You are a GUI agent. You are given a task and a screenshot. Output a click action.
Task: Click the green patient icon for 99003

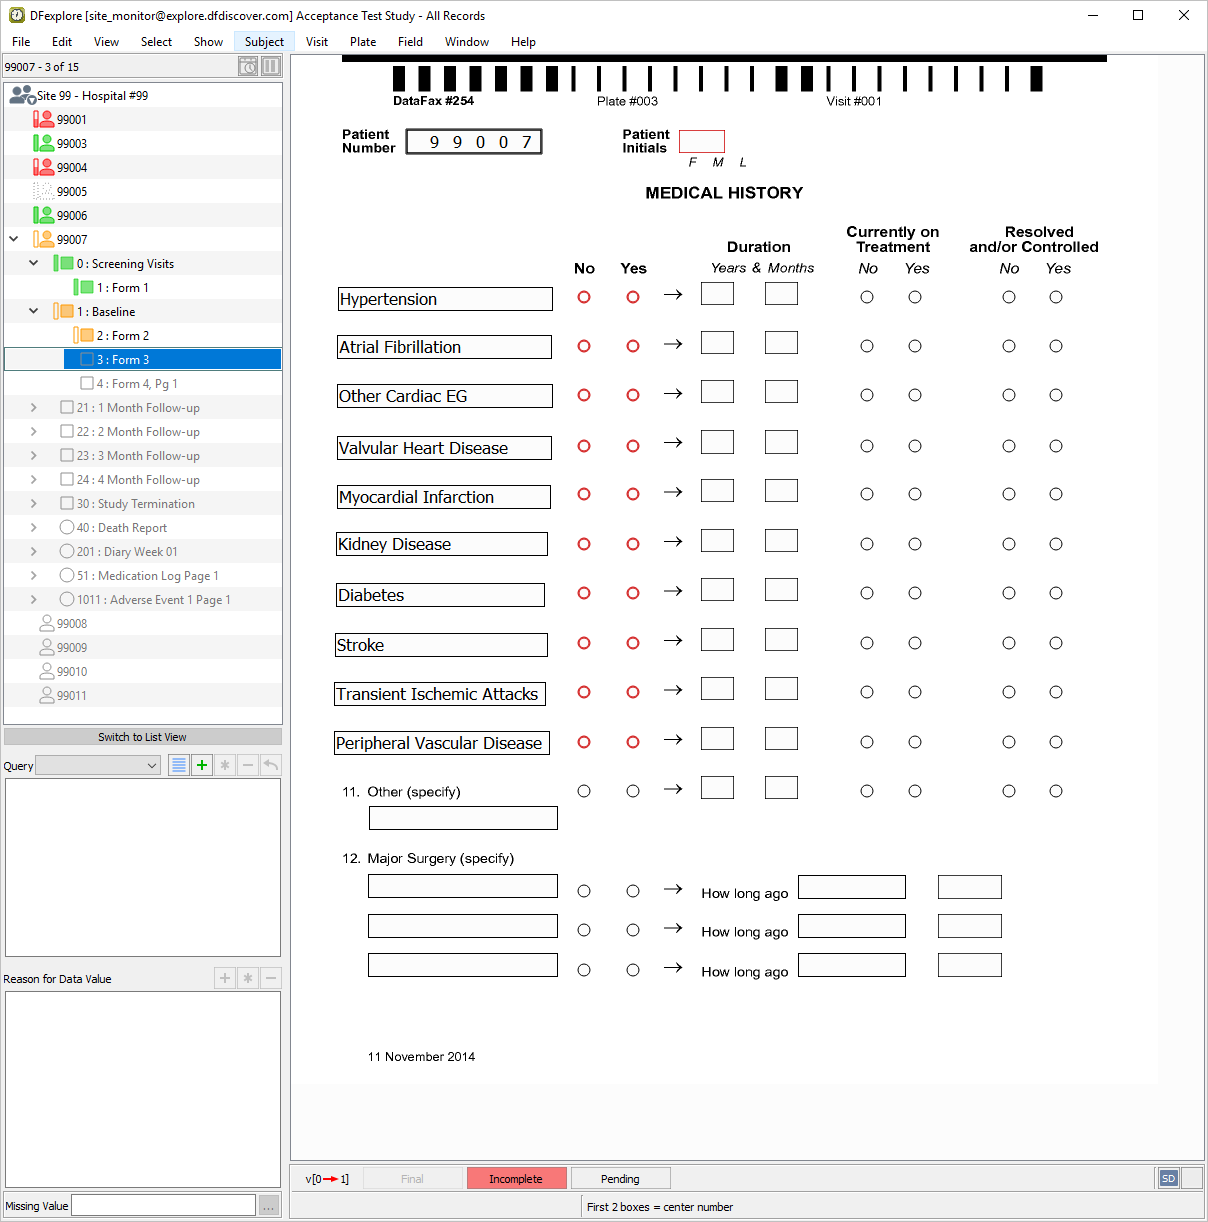pos(43,143)
